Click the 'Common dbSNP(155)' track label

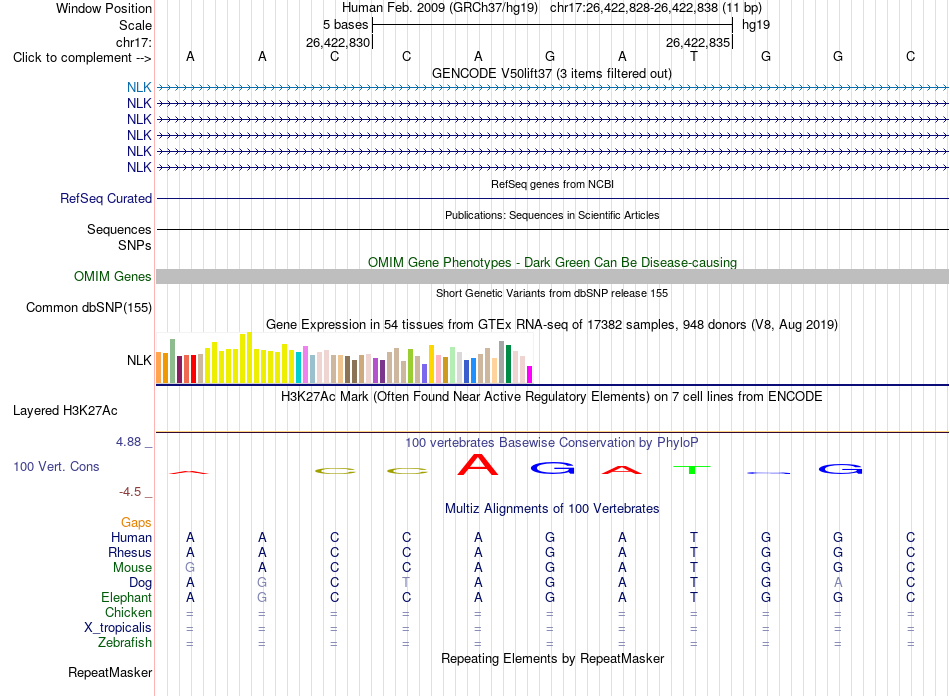88,307
